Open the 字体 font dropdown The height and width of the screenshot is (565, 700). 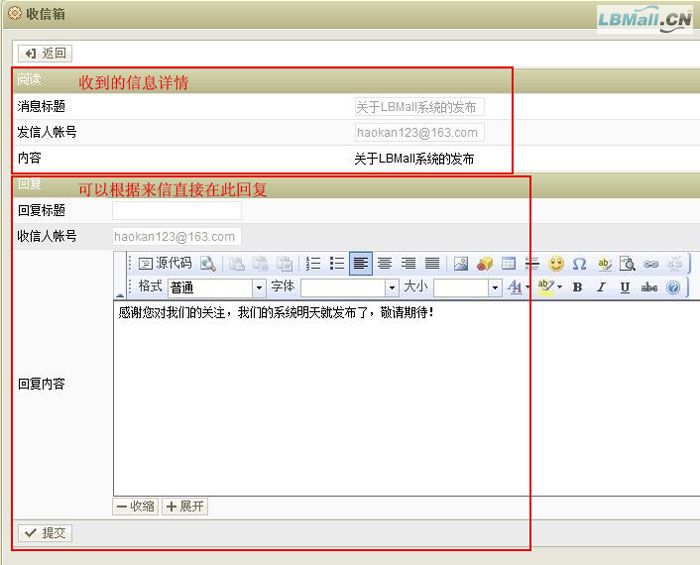(x=349, y=288)
